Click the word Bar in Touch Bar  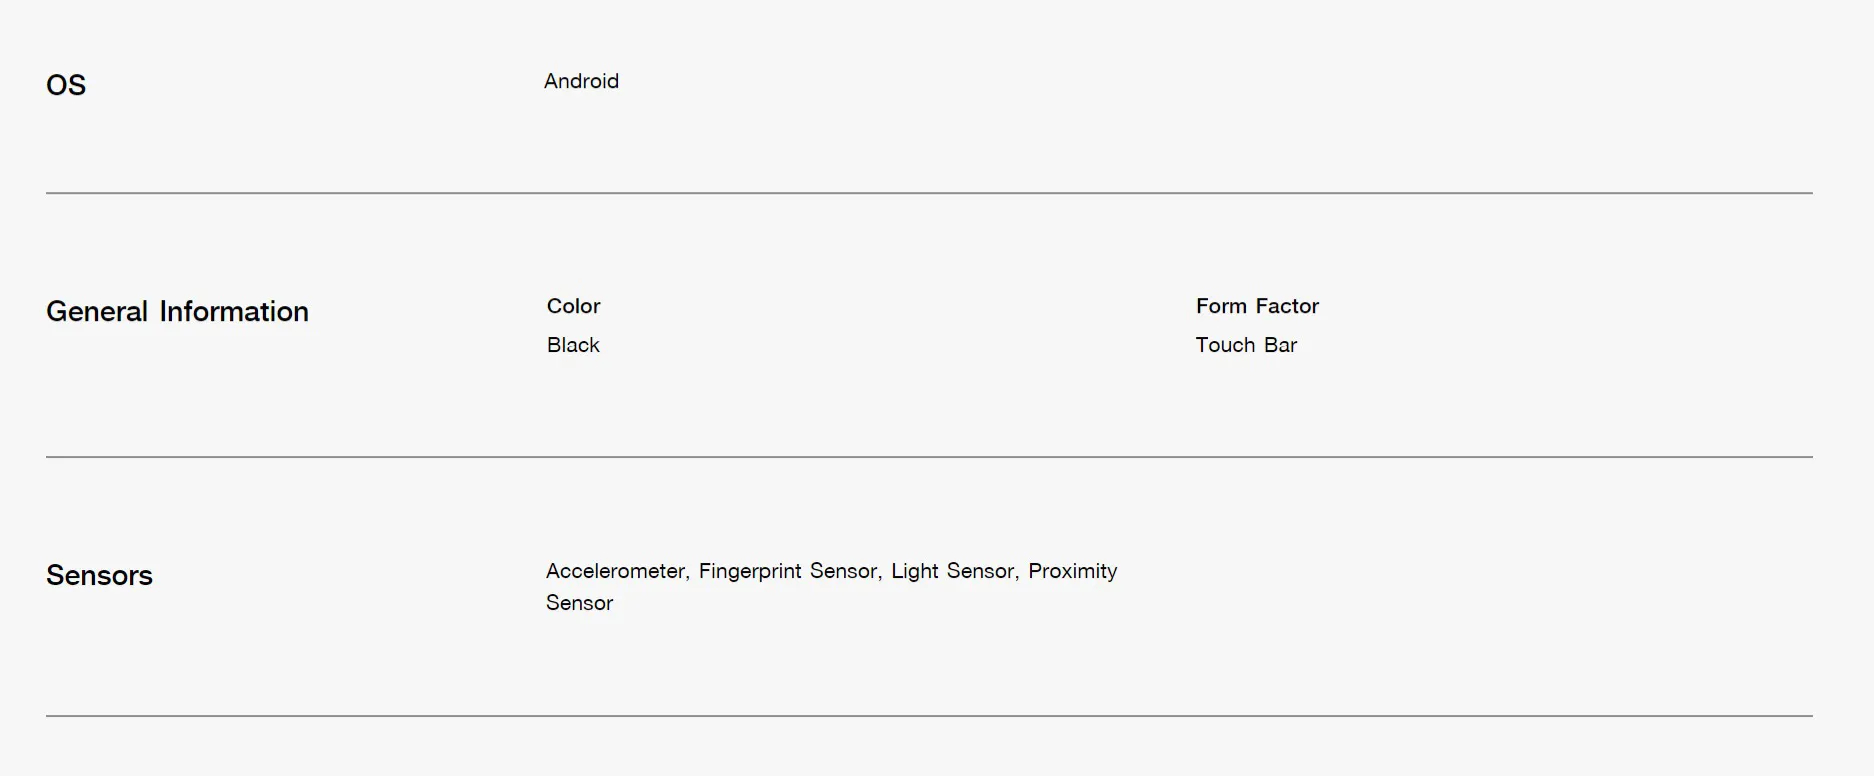pyautogui.click(x=1280, y=345)
